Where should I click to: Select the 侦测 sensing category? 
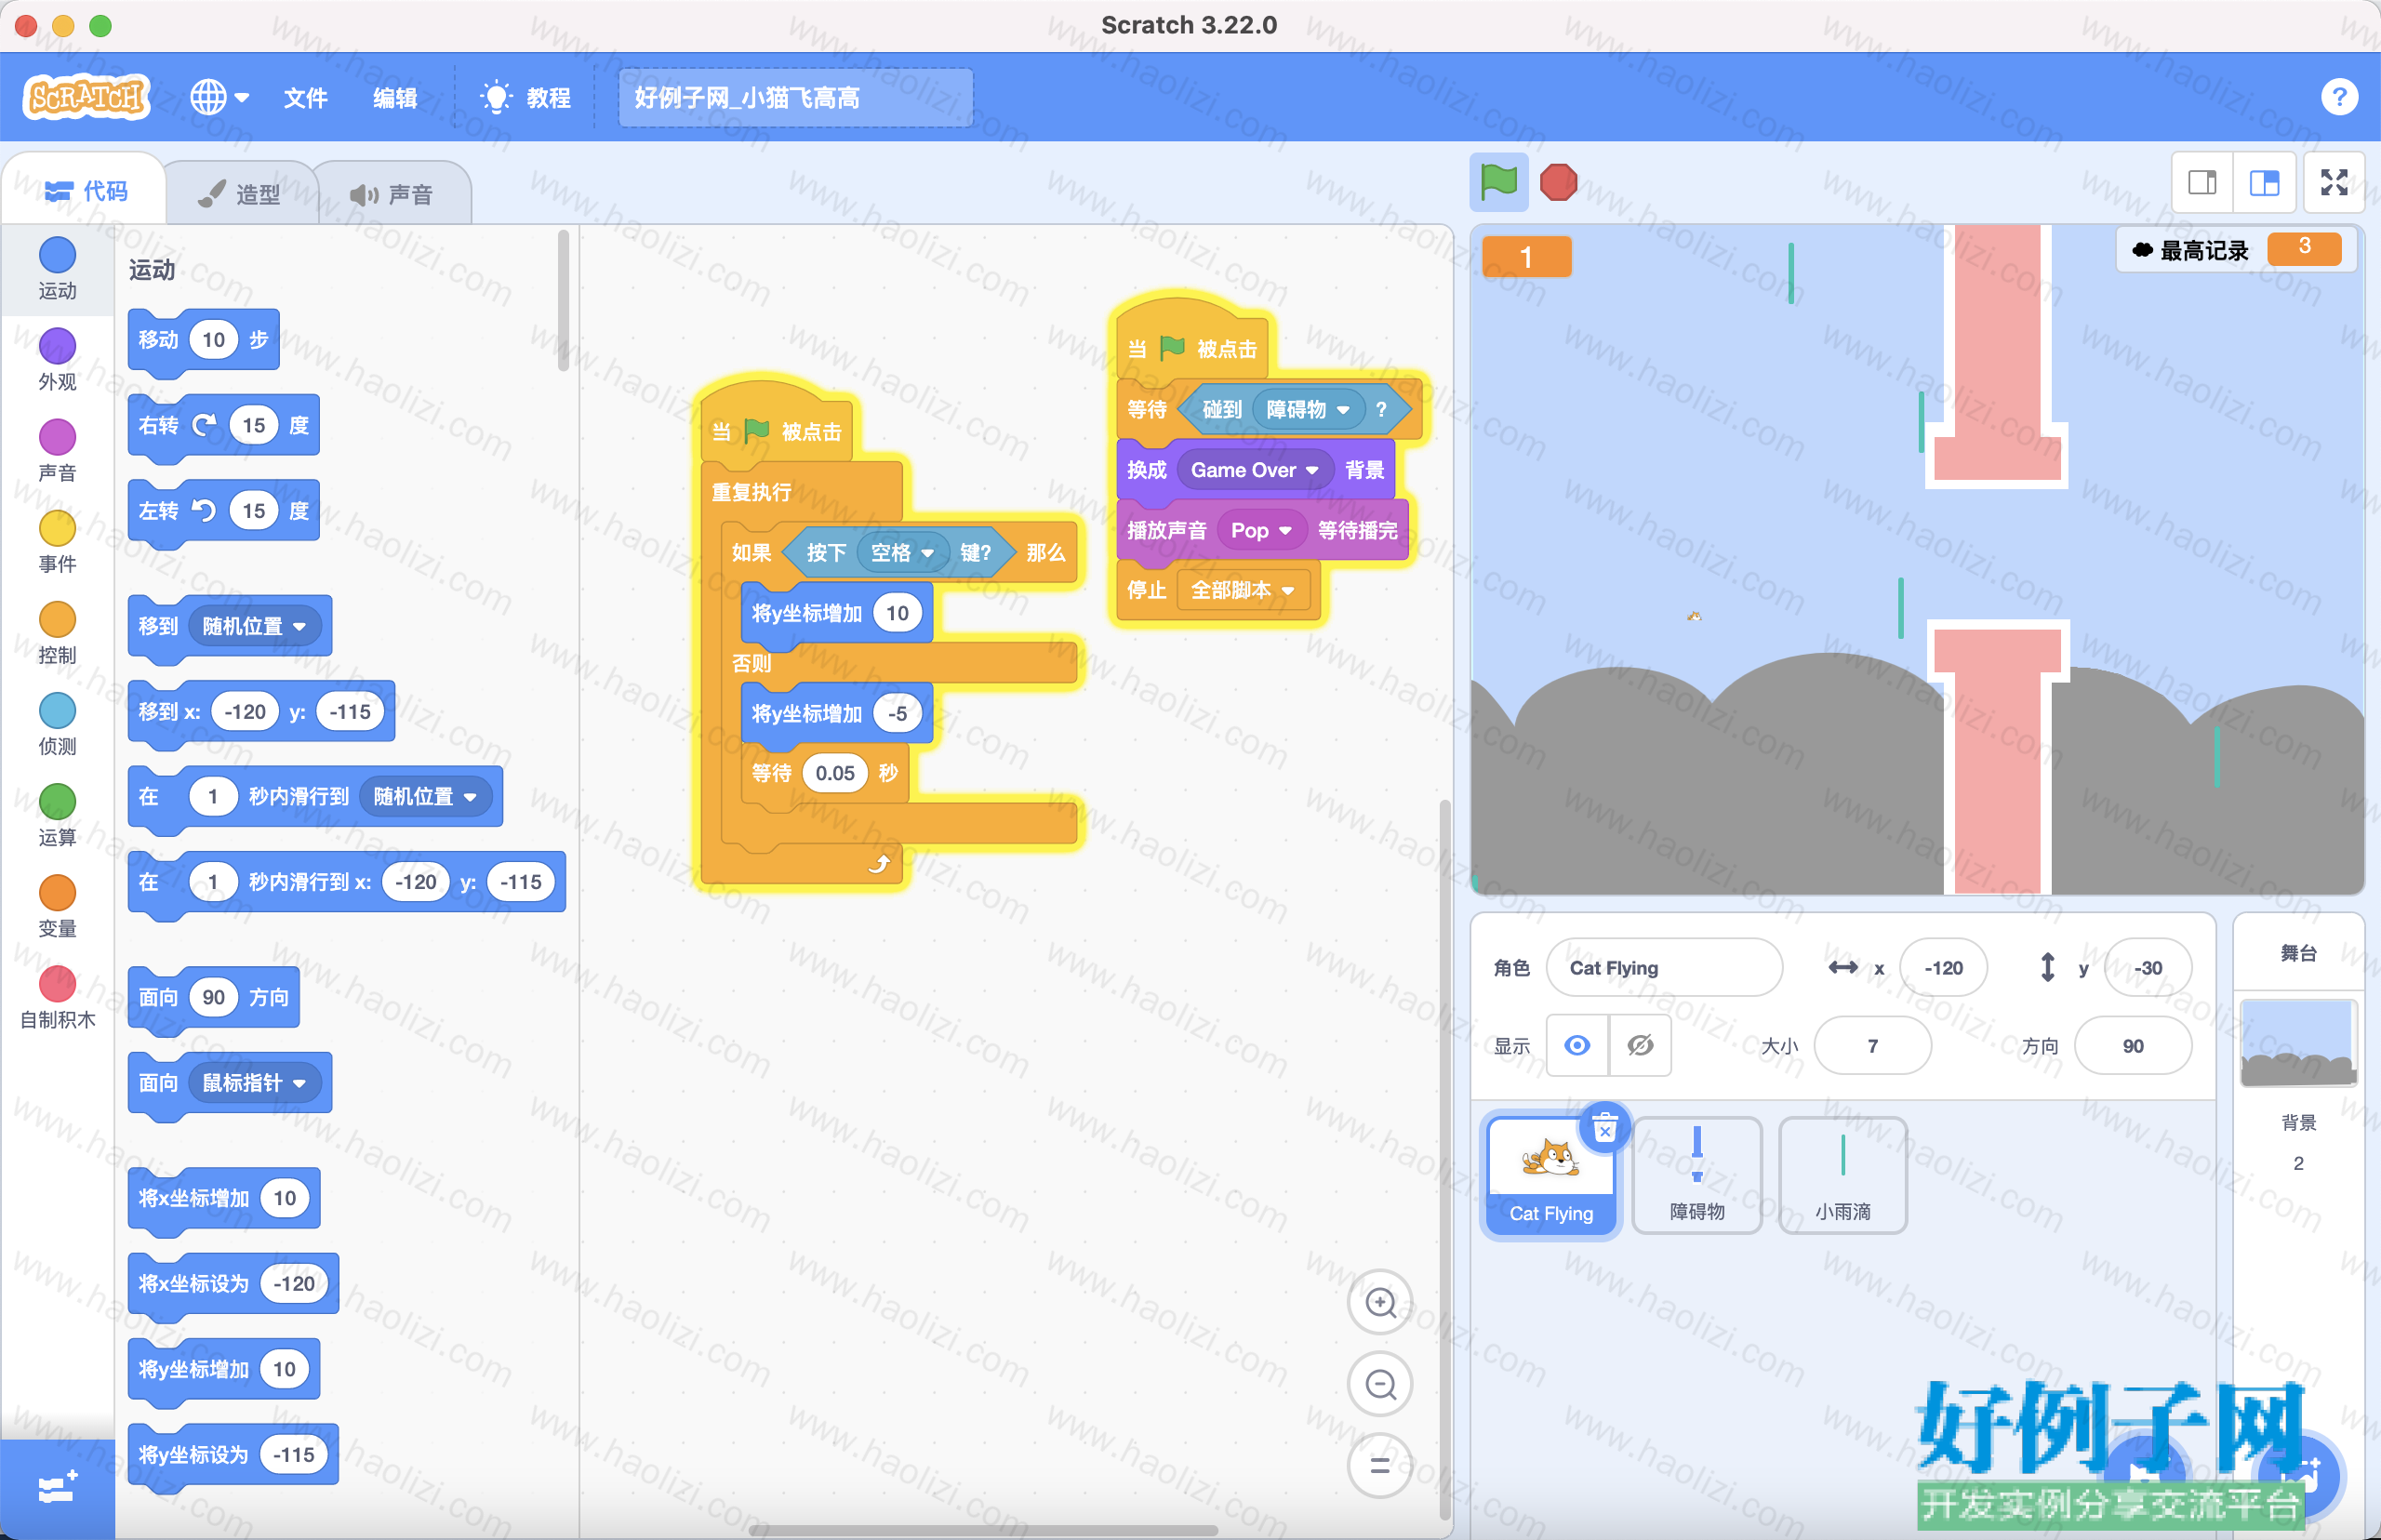pos(57,724)
